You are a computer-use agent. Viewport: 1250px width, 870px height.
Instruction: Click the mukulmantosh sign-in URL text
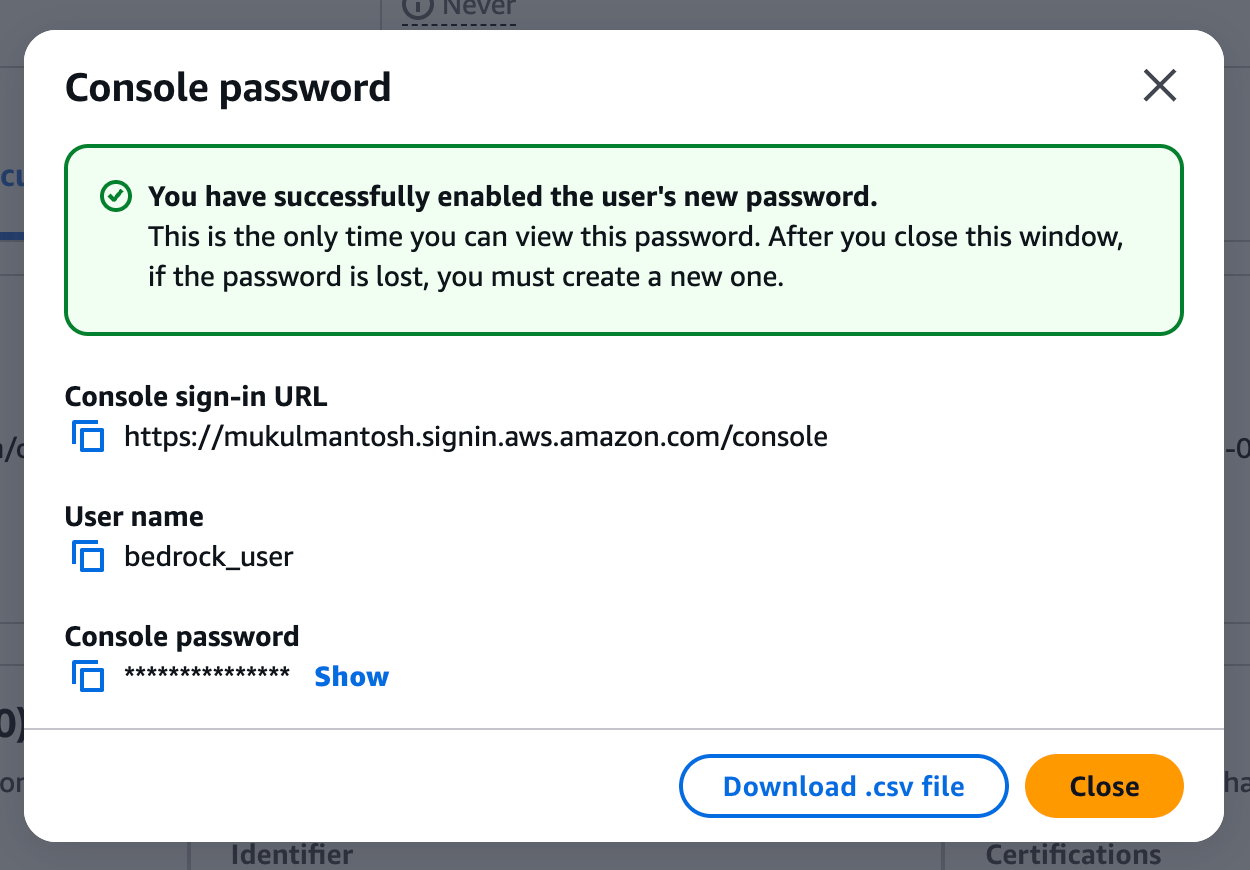coord(475,437)
